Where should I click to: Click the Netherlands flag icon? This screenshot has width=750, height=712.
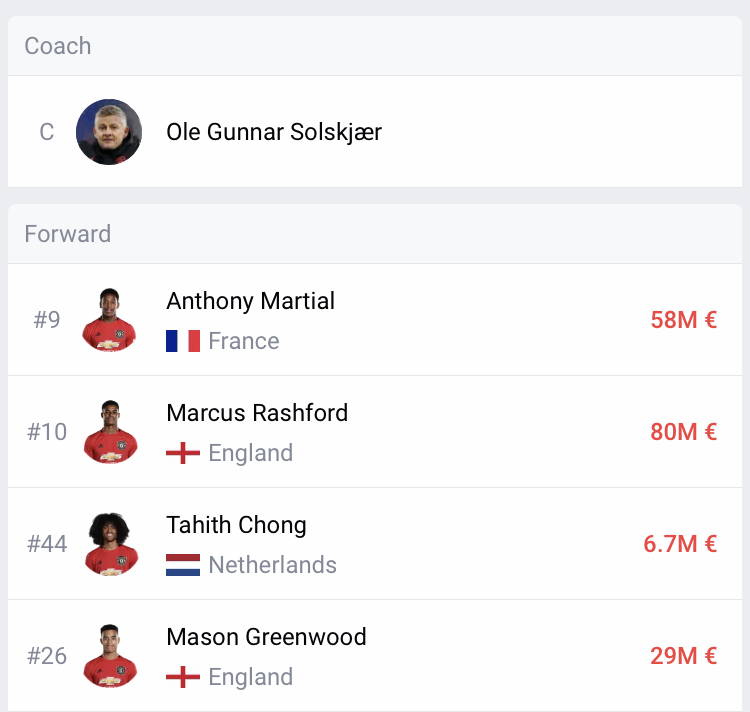(x=183, y=565)
